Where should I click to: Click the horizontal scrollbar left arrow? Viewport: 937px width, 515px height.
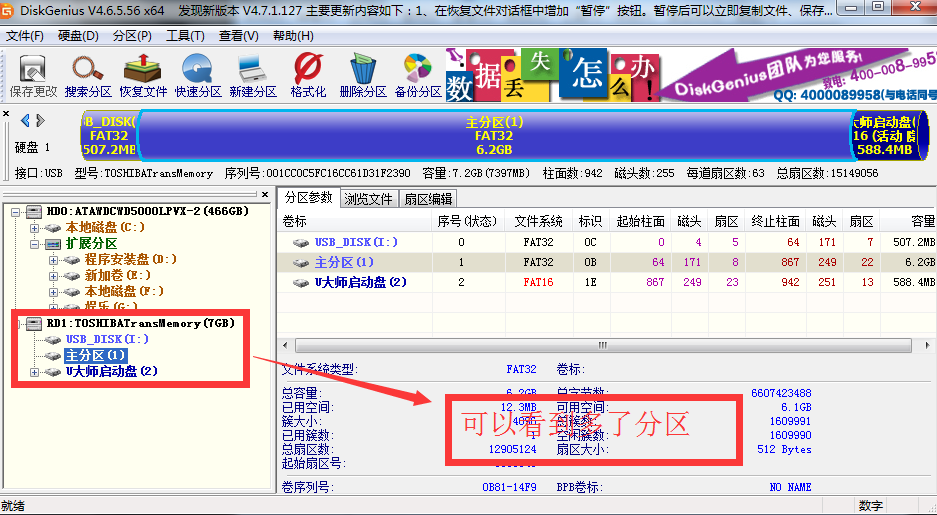[x=285, y=345]
